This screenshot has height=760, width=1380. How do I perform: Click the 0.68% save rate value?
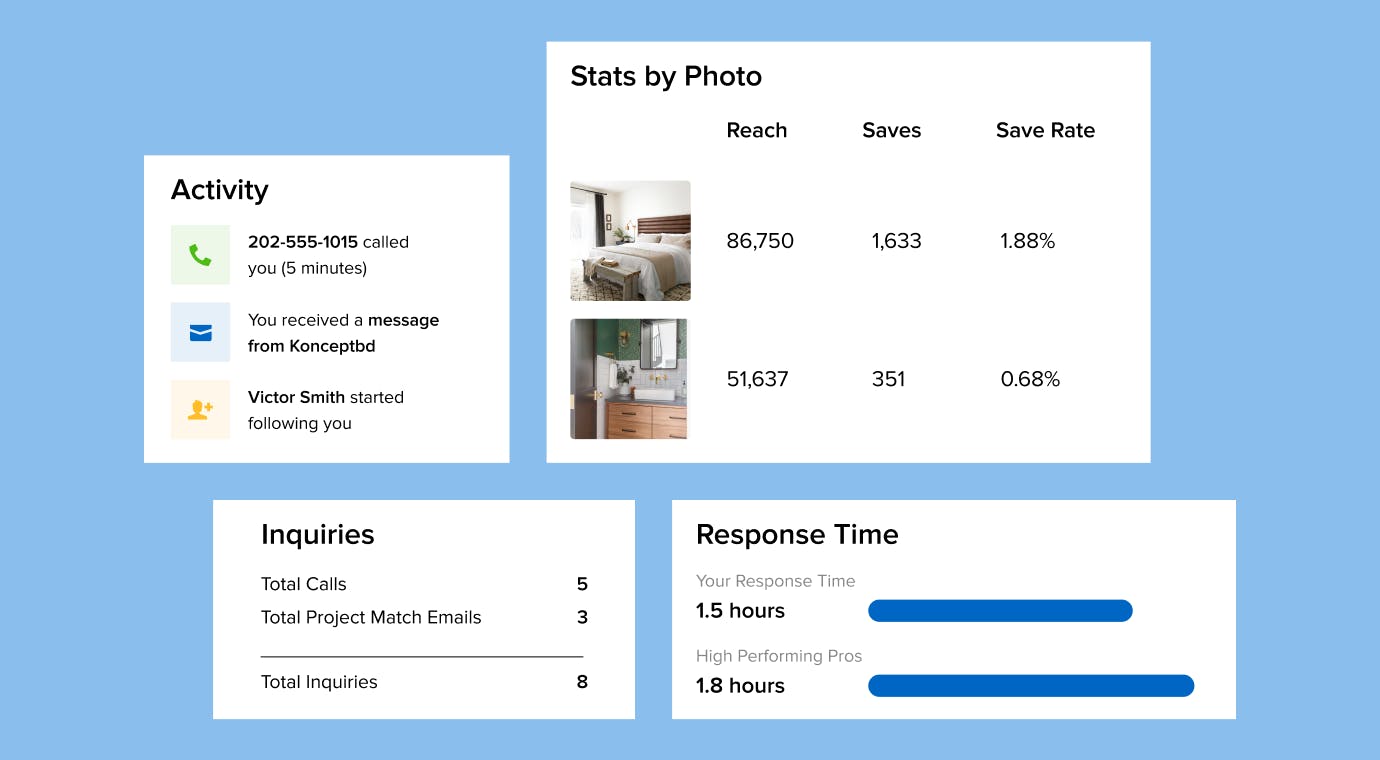(x=1030, y=379)
